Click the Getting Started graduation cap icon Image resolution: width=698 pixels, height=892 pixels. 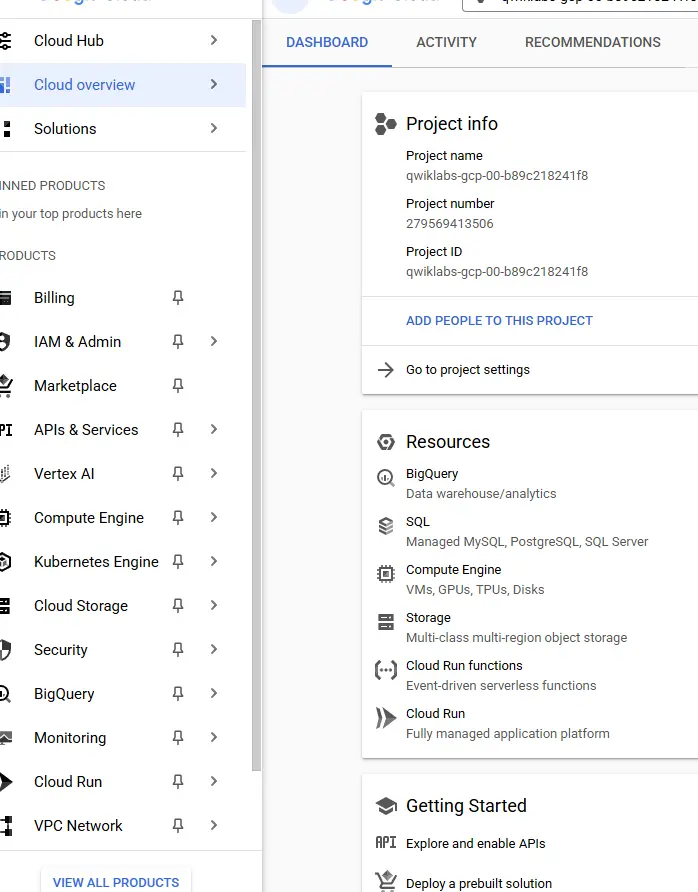pos(386,806)
